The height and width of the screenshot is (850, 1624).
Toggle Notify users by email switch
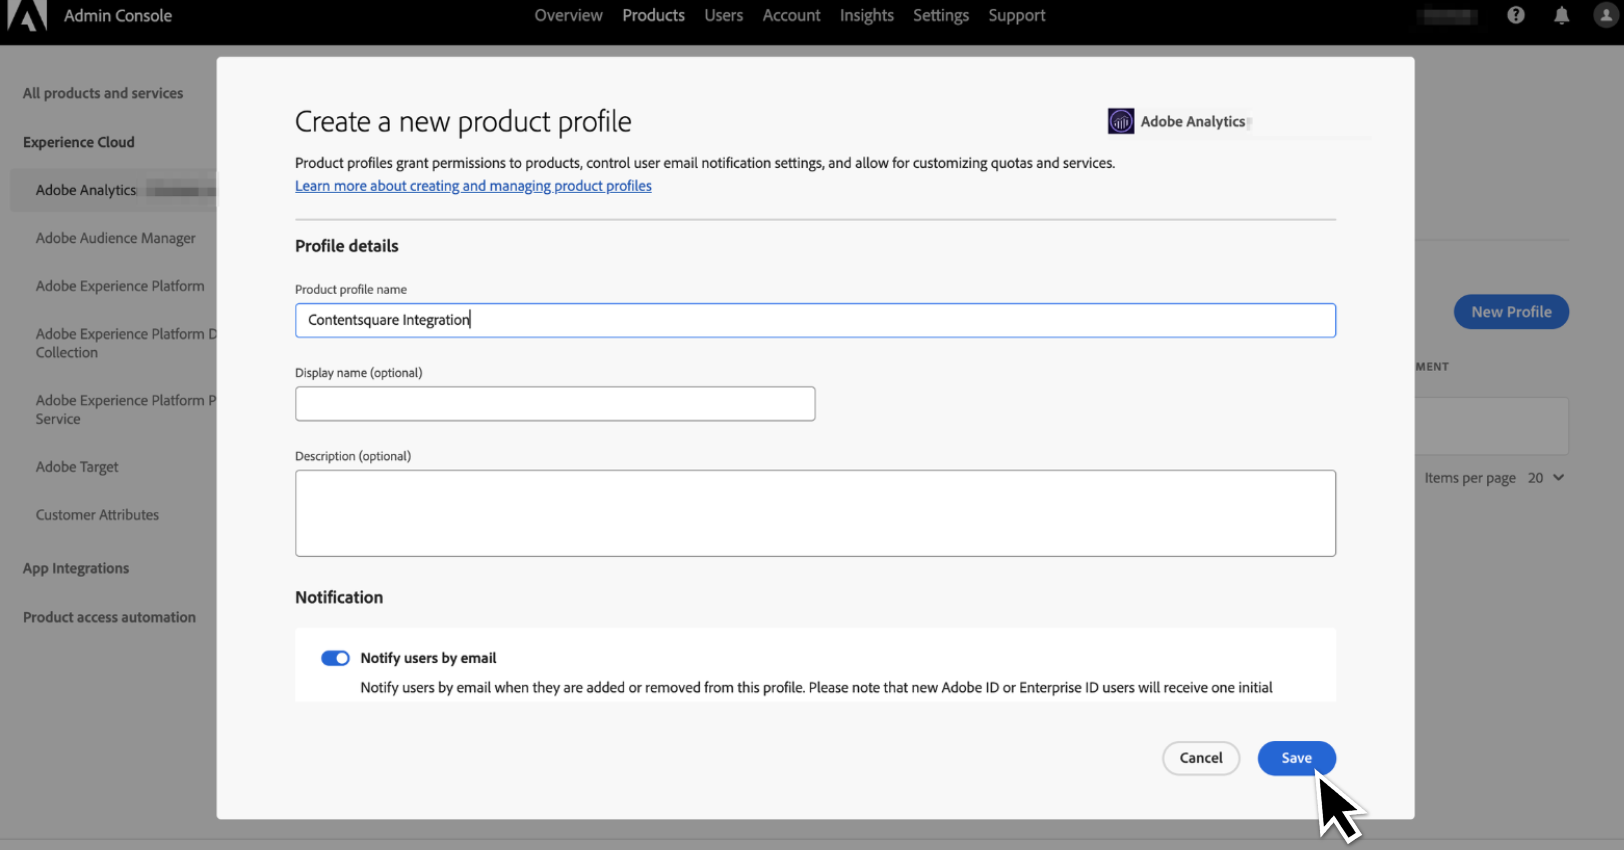click(x=335, y=658)
